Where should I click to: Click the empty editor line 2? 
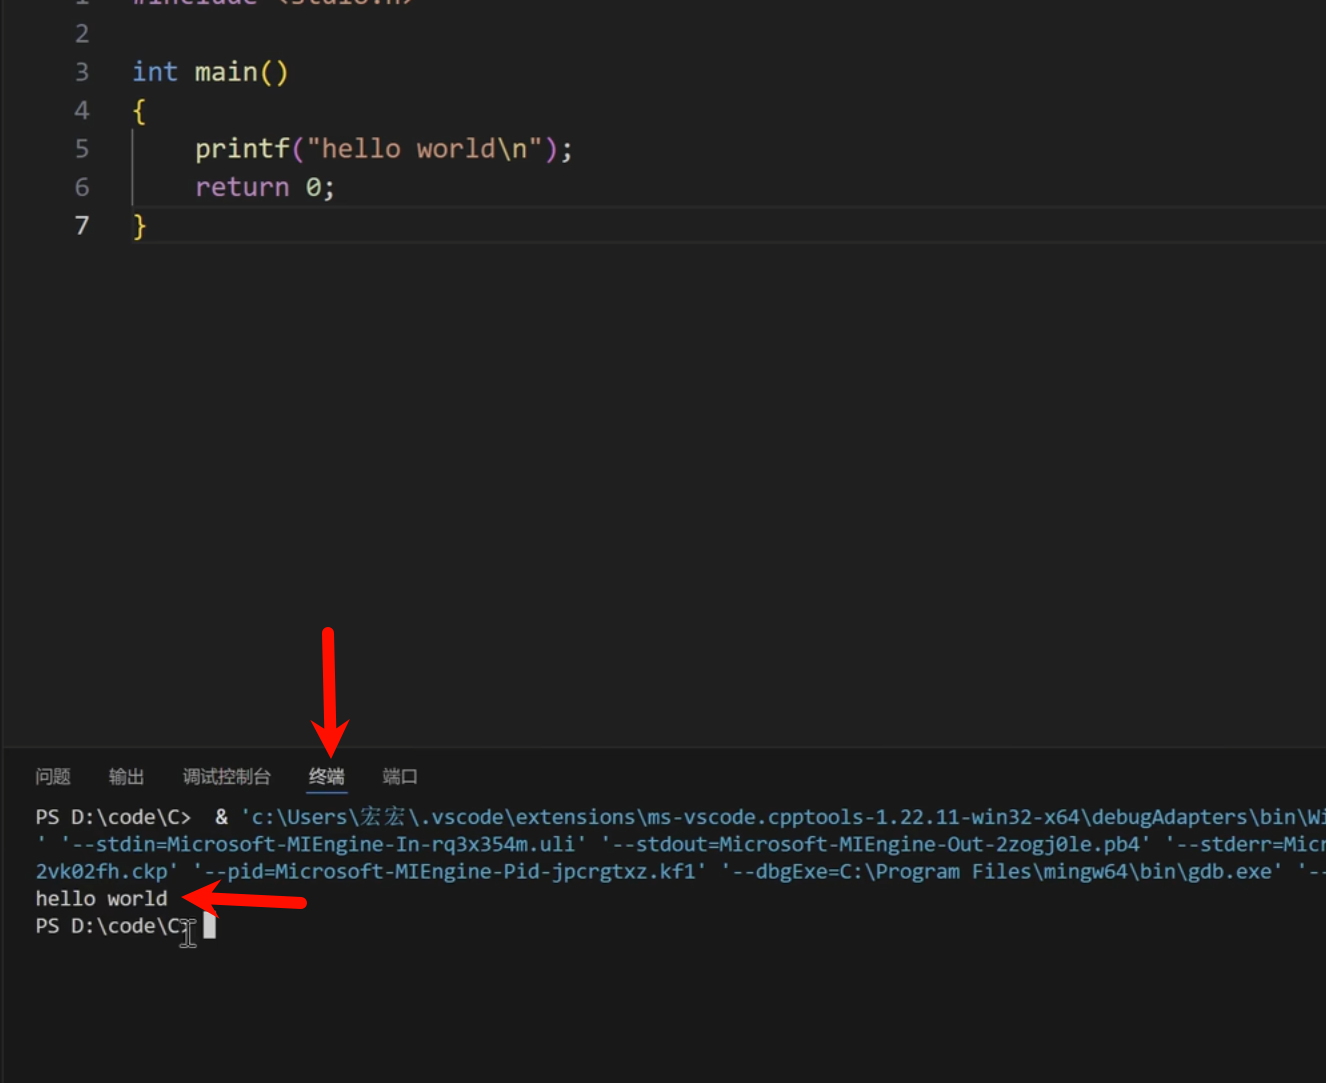[400, 34]
